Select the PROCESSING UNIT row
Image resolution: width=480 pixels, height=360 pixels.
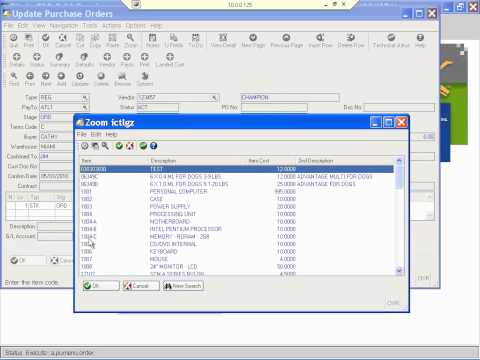pos(237,214)
